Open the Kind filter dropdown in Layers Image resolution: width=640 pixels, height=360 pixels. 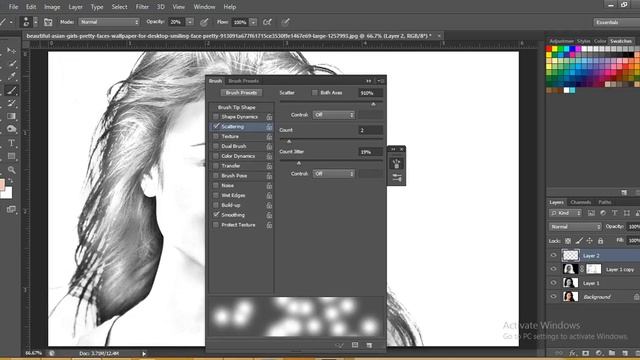(x=565, y=213)
